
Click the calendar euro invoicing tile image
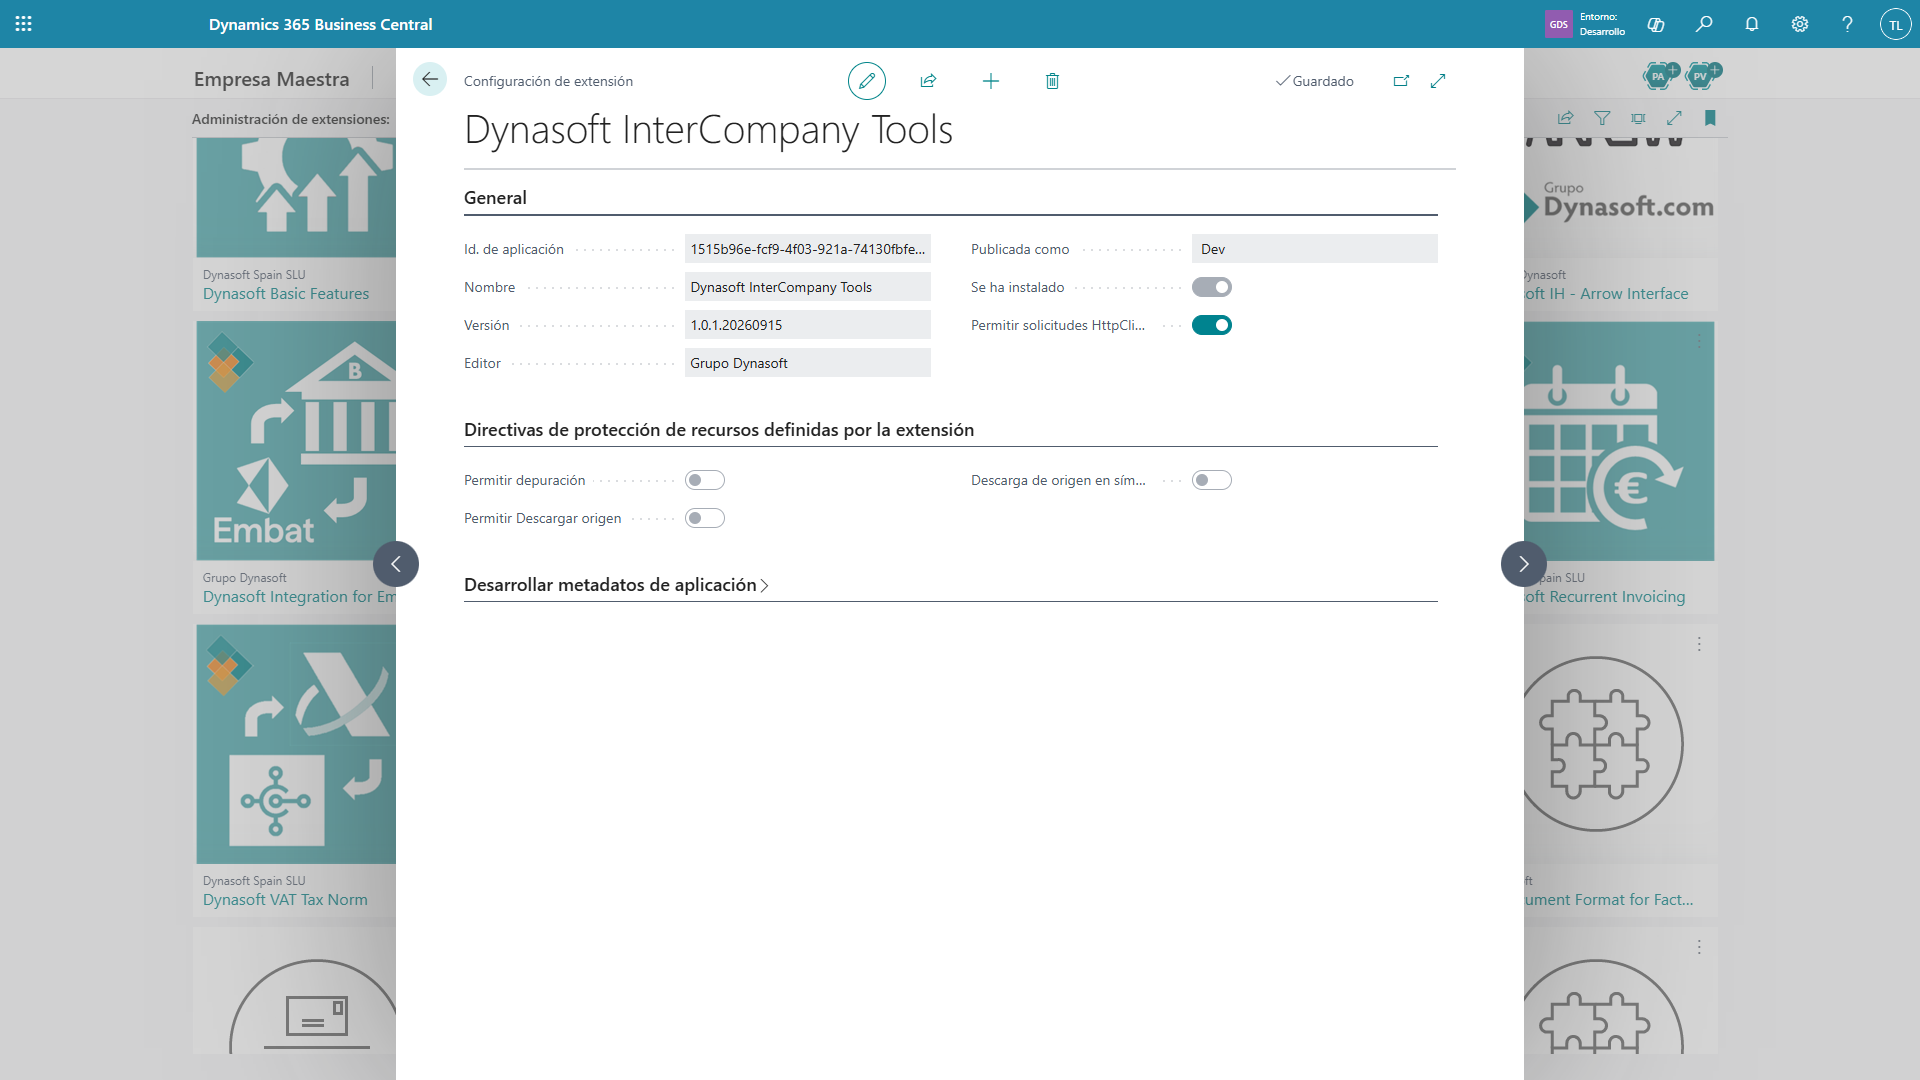[x=1619, y=441]
